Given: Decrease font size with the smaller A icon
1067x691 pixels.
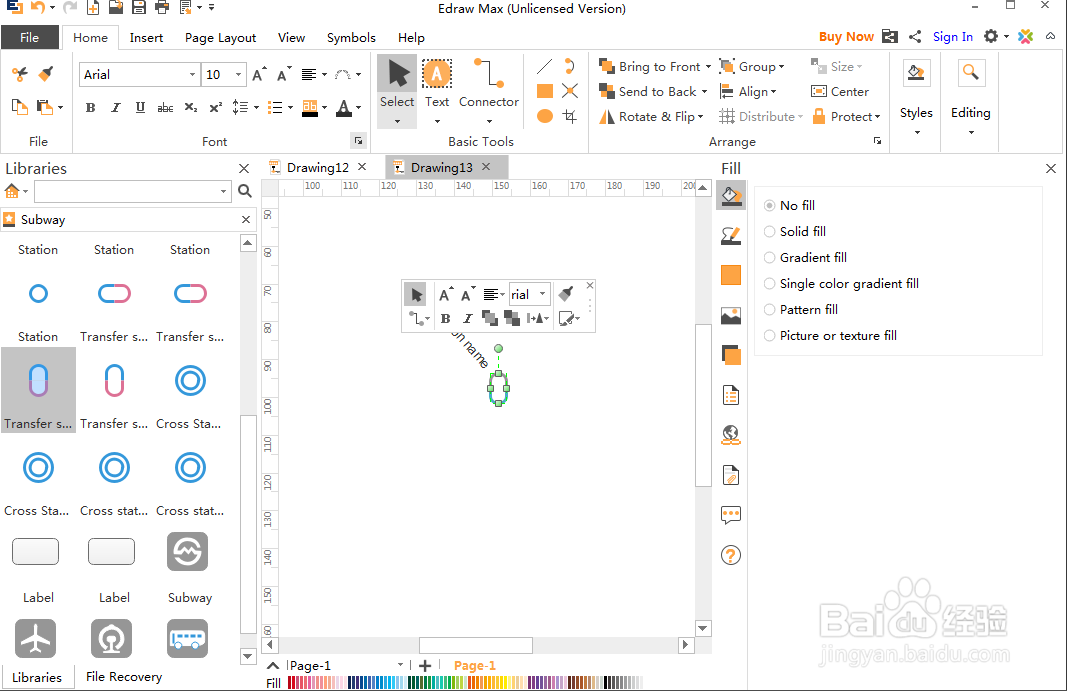Looking at the screenshot, I should [x=284, y=74].
